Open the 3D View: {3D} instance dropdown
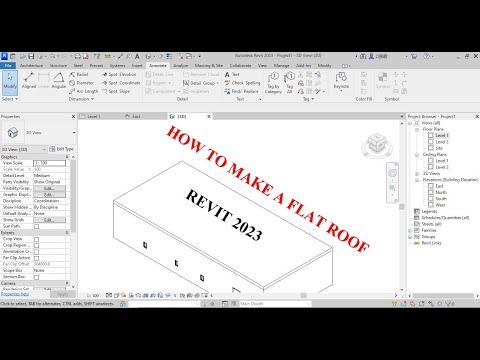 pyautogui.click(x=23, y=149)
